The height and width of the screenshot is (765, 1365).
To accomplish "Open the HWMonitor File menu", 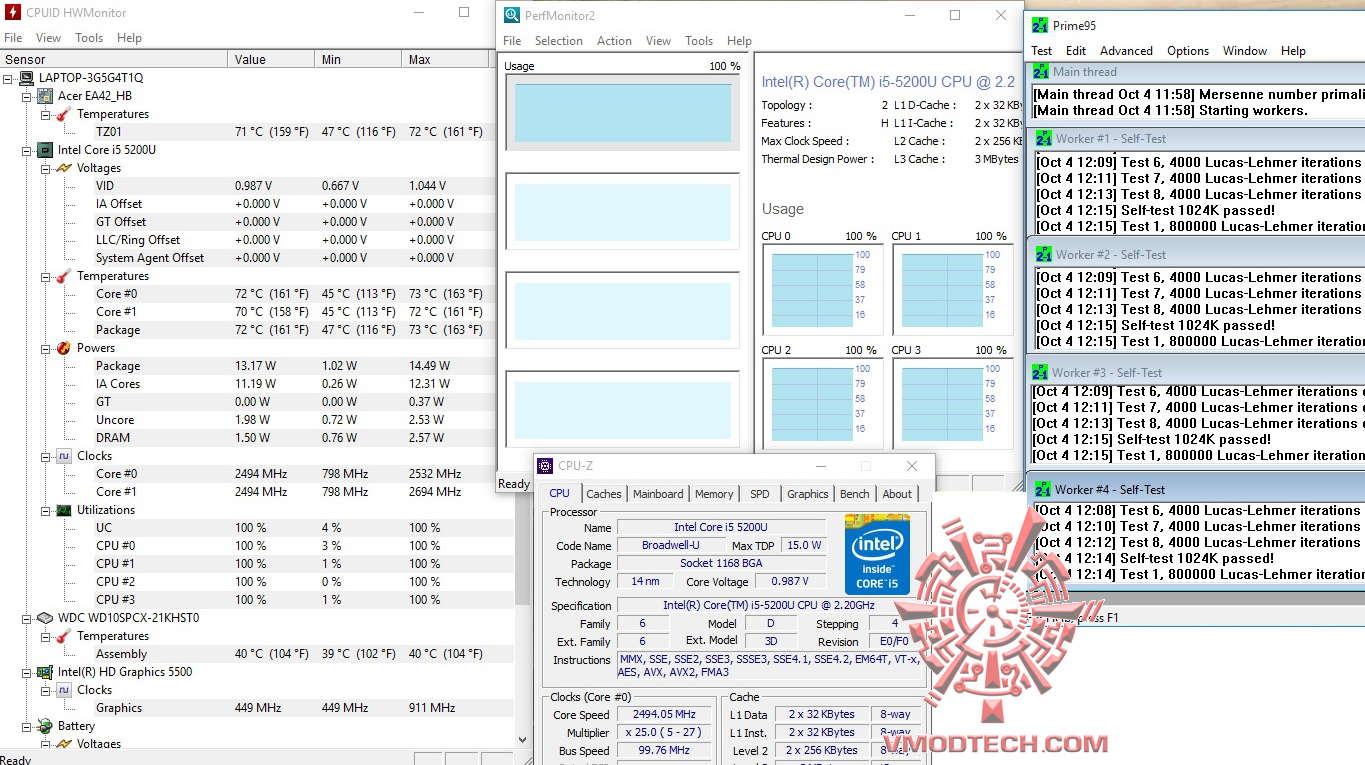I will tap(13, 38).
